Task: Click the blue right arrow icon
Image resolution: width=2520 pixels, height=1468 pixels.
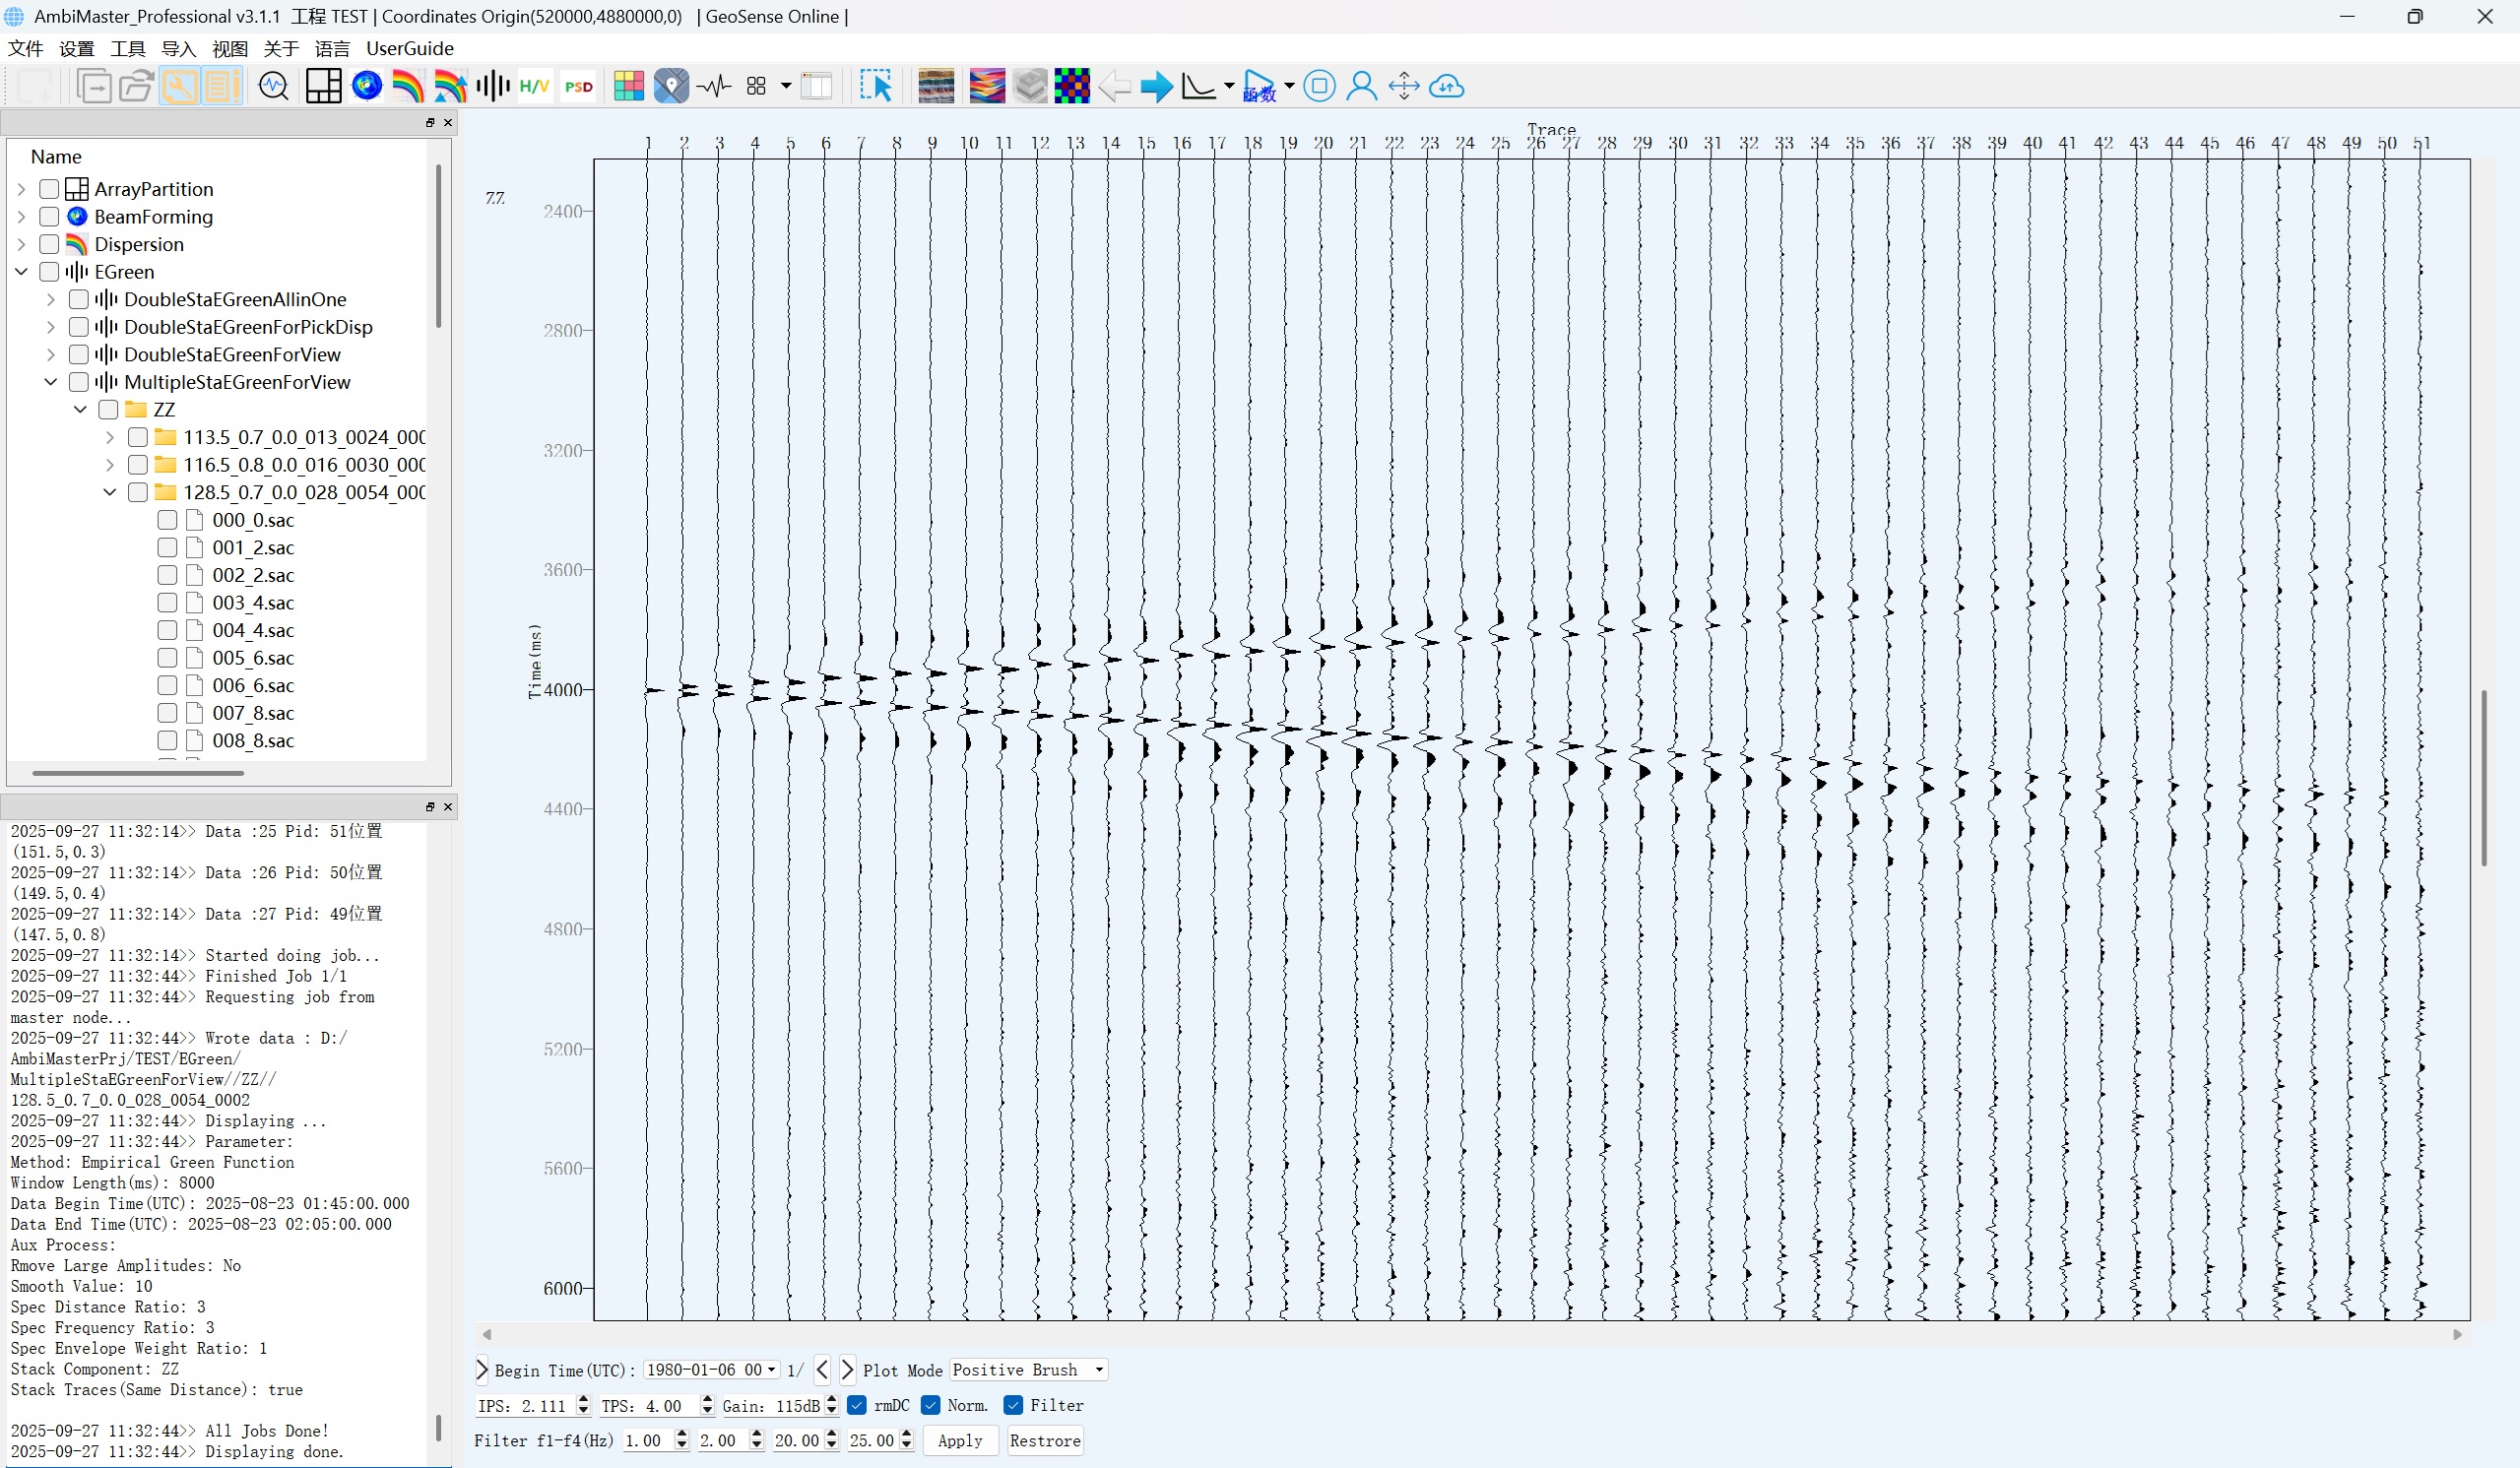Action: pos(1156,87)
